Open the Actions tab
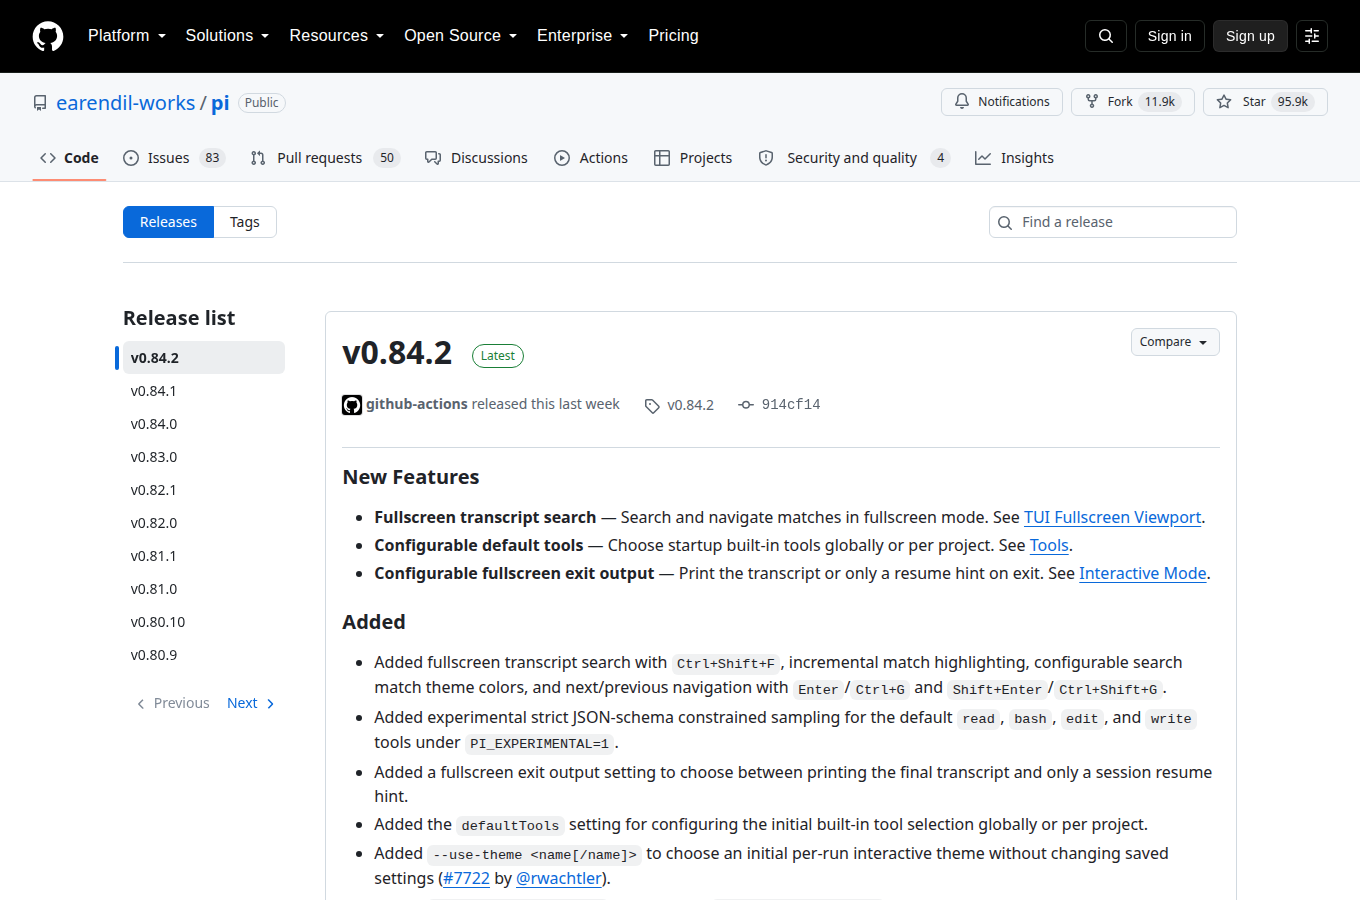The width and height of the screenshot is (1360, 900). (x=591, y=158)
